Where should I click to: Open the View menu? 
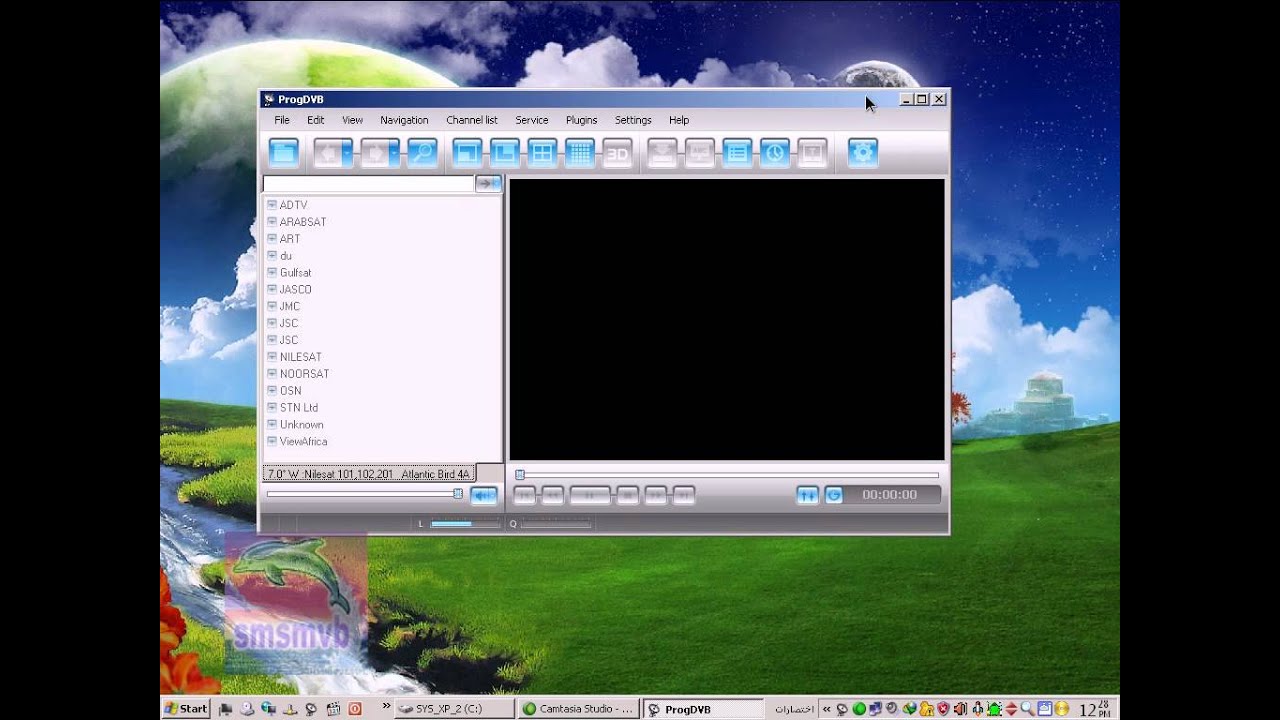[x=353, y=120]
